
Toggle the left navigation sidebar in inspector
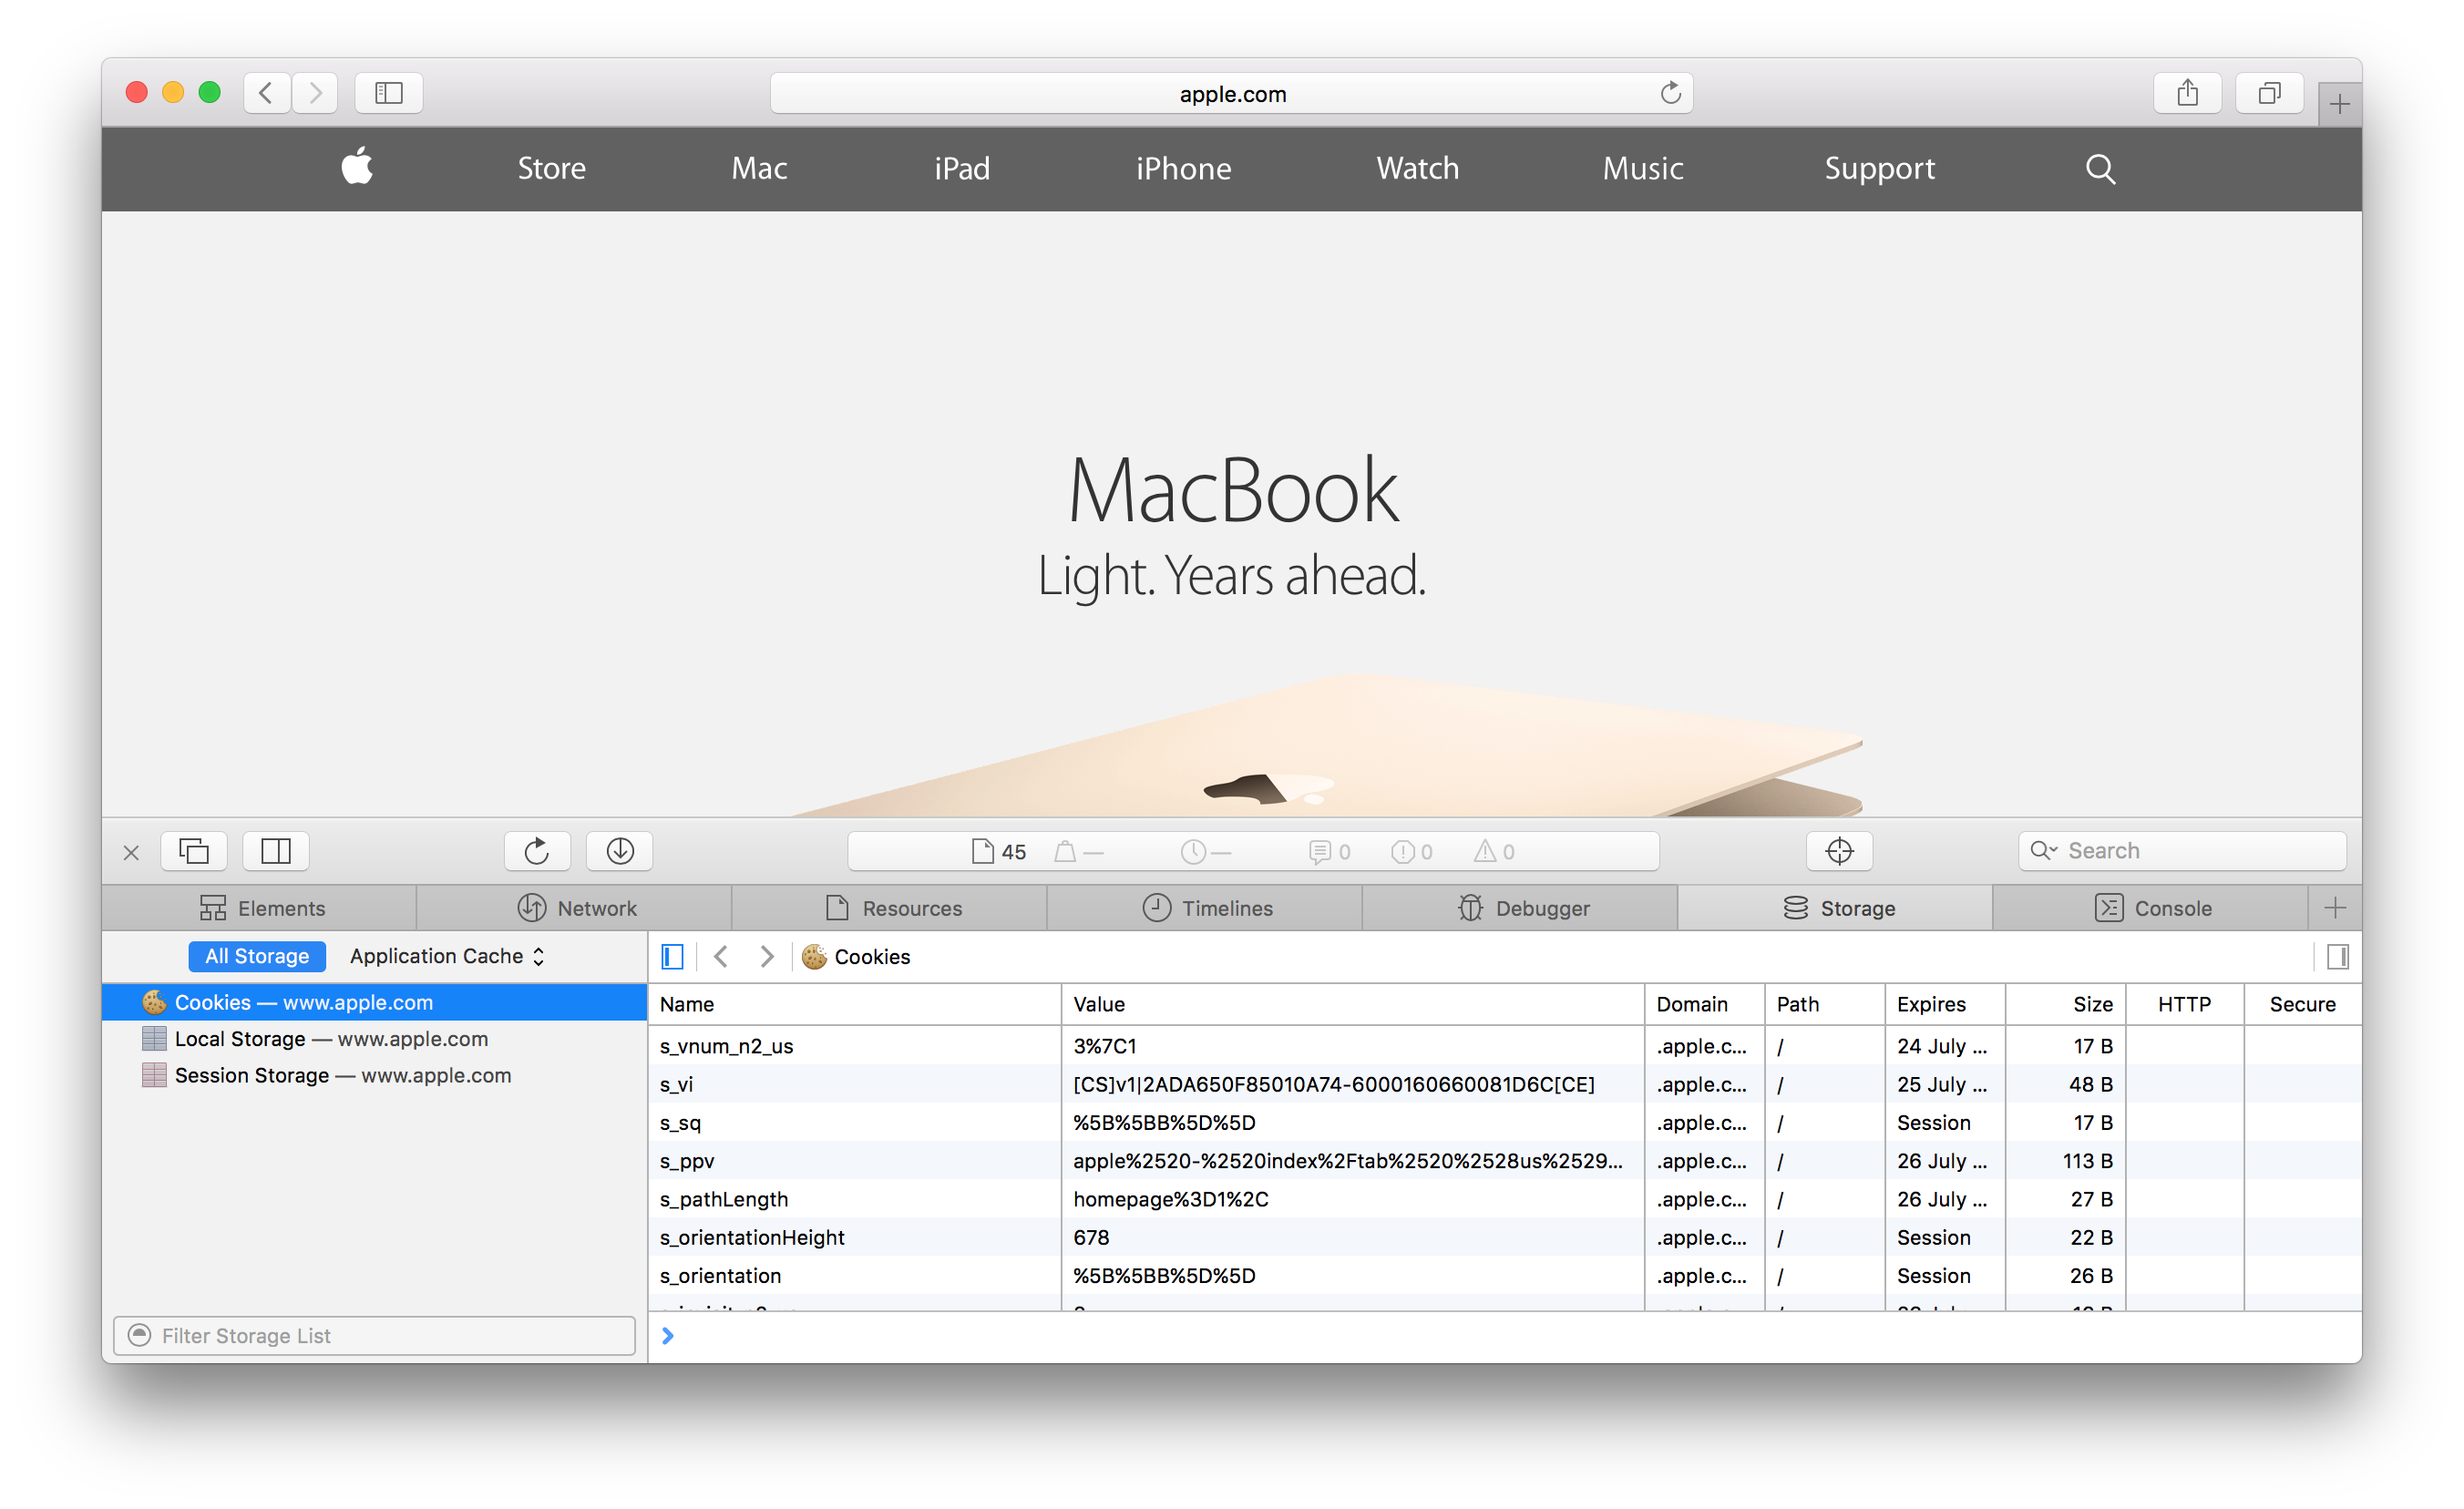pos(672,957)
